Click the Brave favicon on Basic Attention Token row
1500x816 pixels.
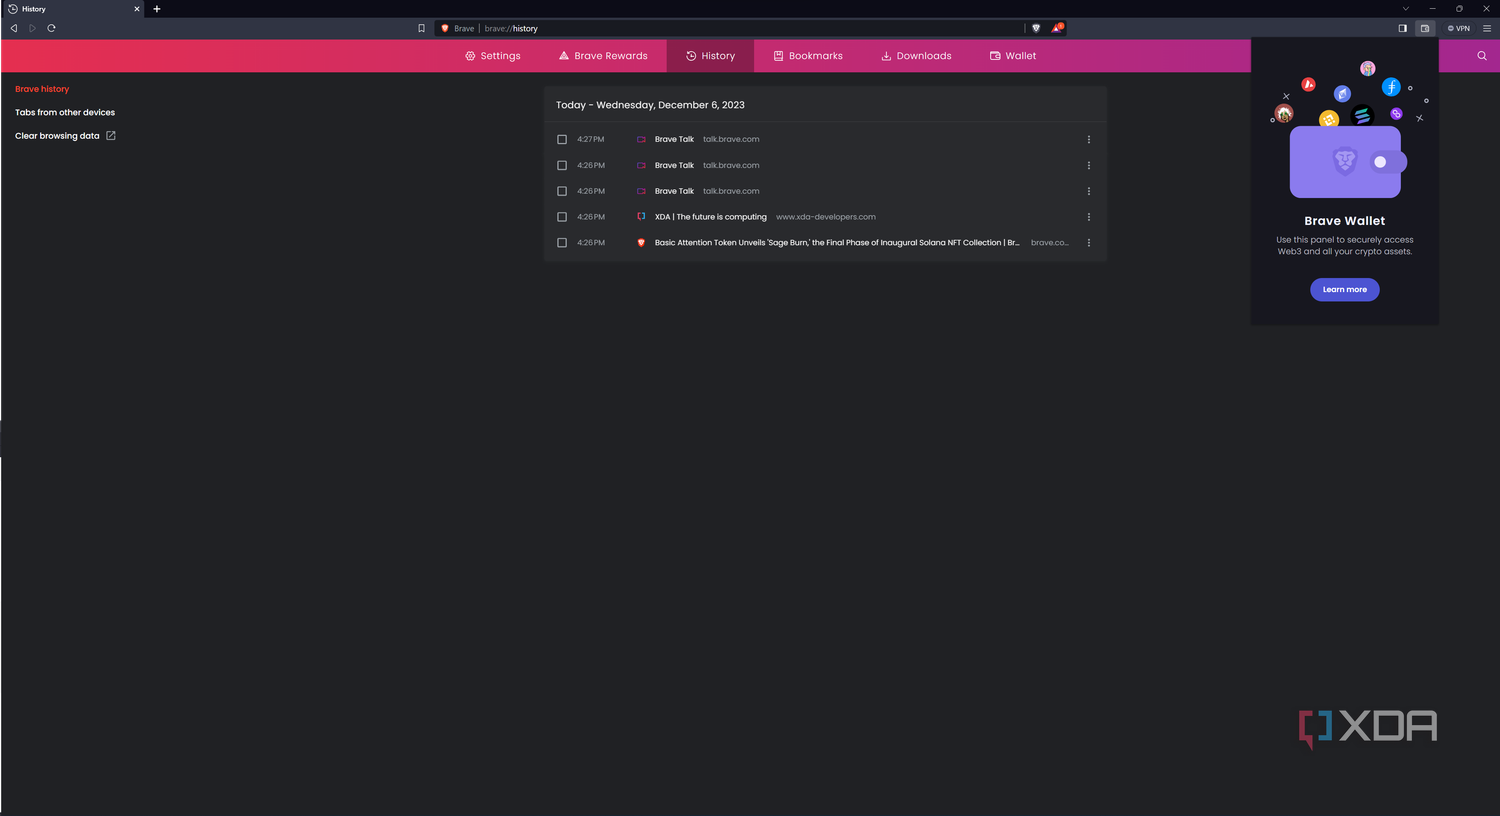pyautogui.click(x=641, y=243)
